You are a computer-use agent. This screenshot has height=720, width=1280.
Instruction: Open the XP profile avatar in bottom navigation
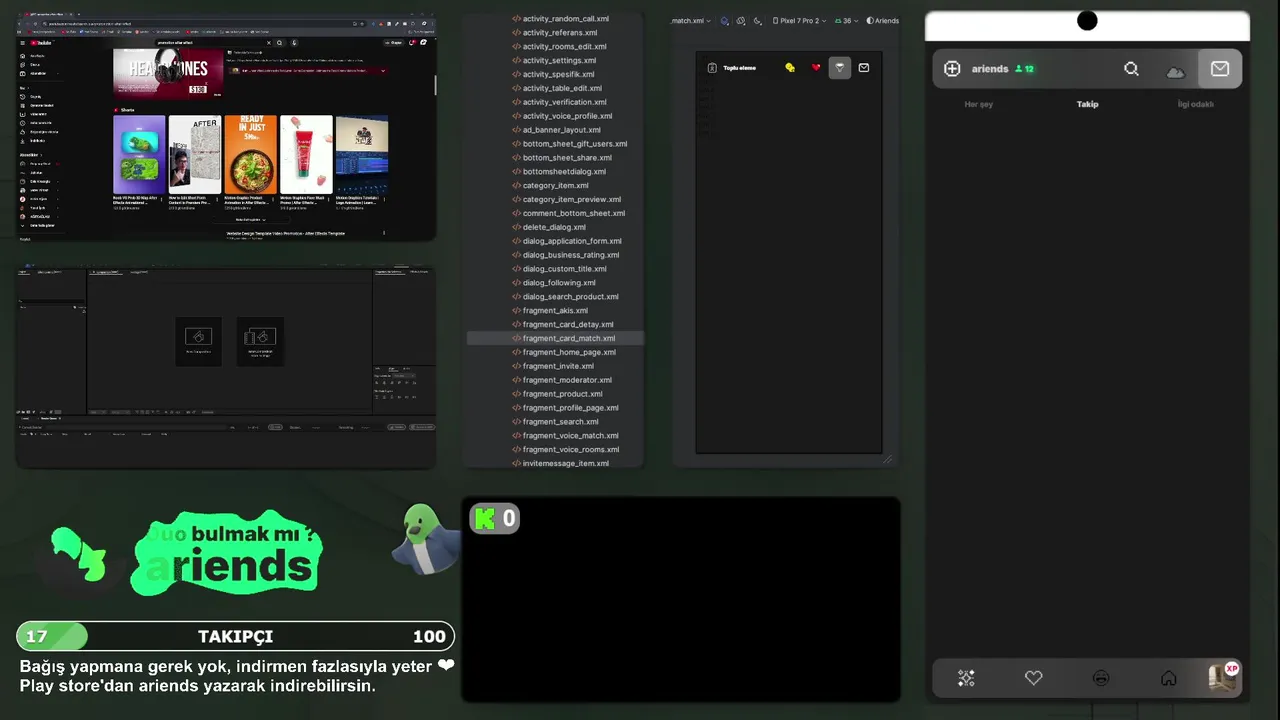[1224, 677]
